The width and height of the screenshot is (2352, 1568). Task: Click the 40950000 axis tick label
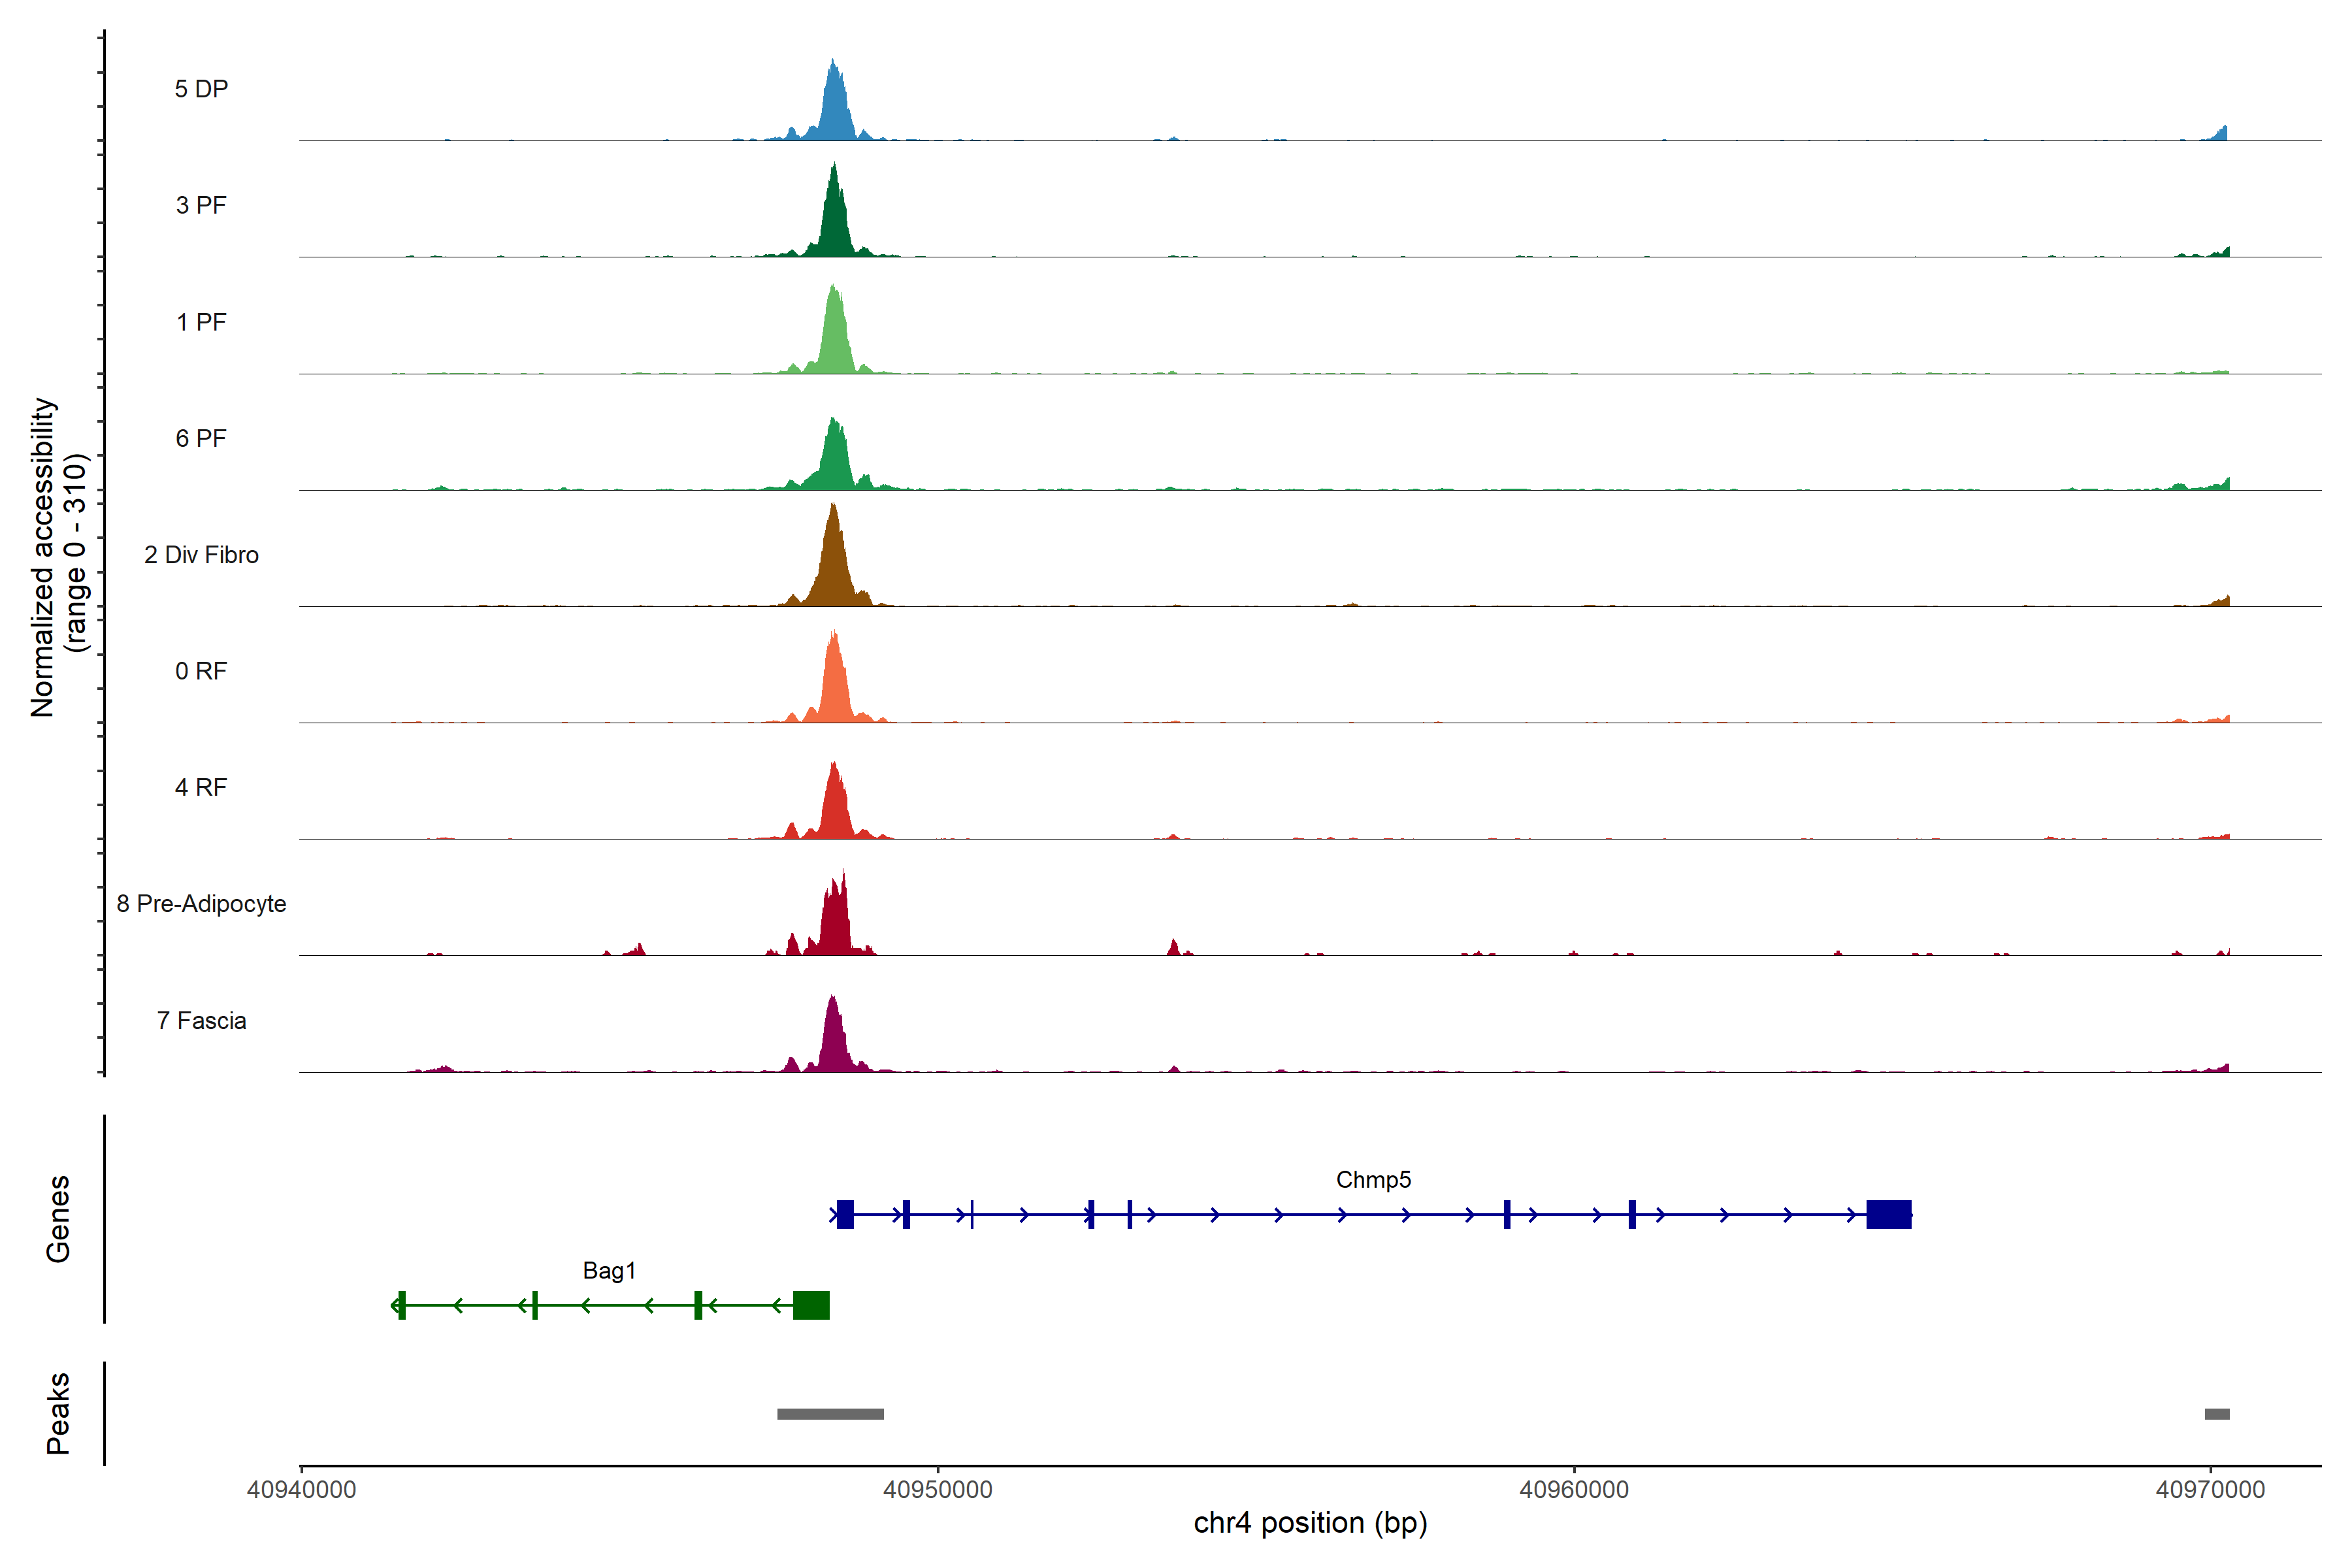(938, 1490)
